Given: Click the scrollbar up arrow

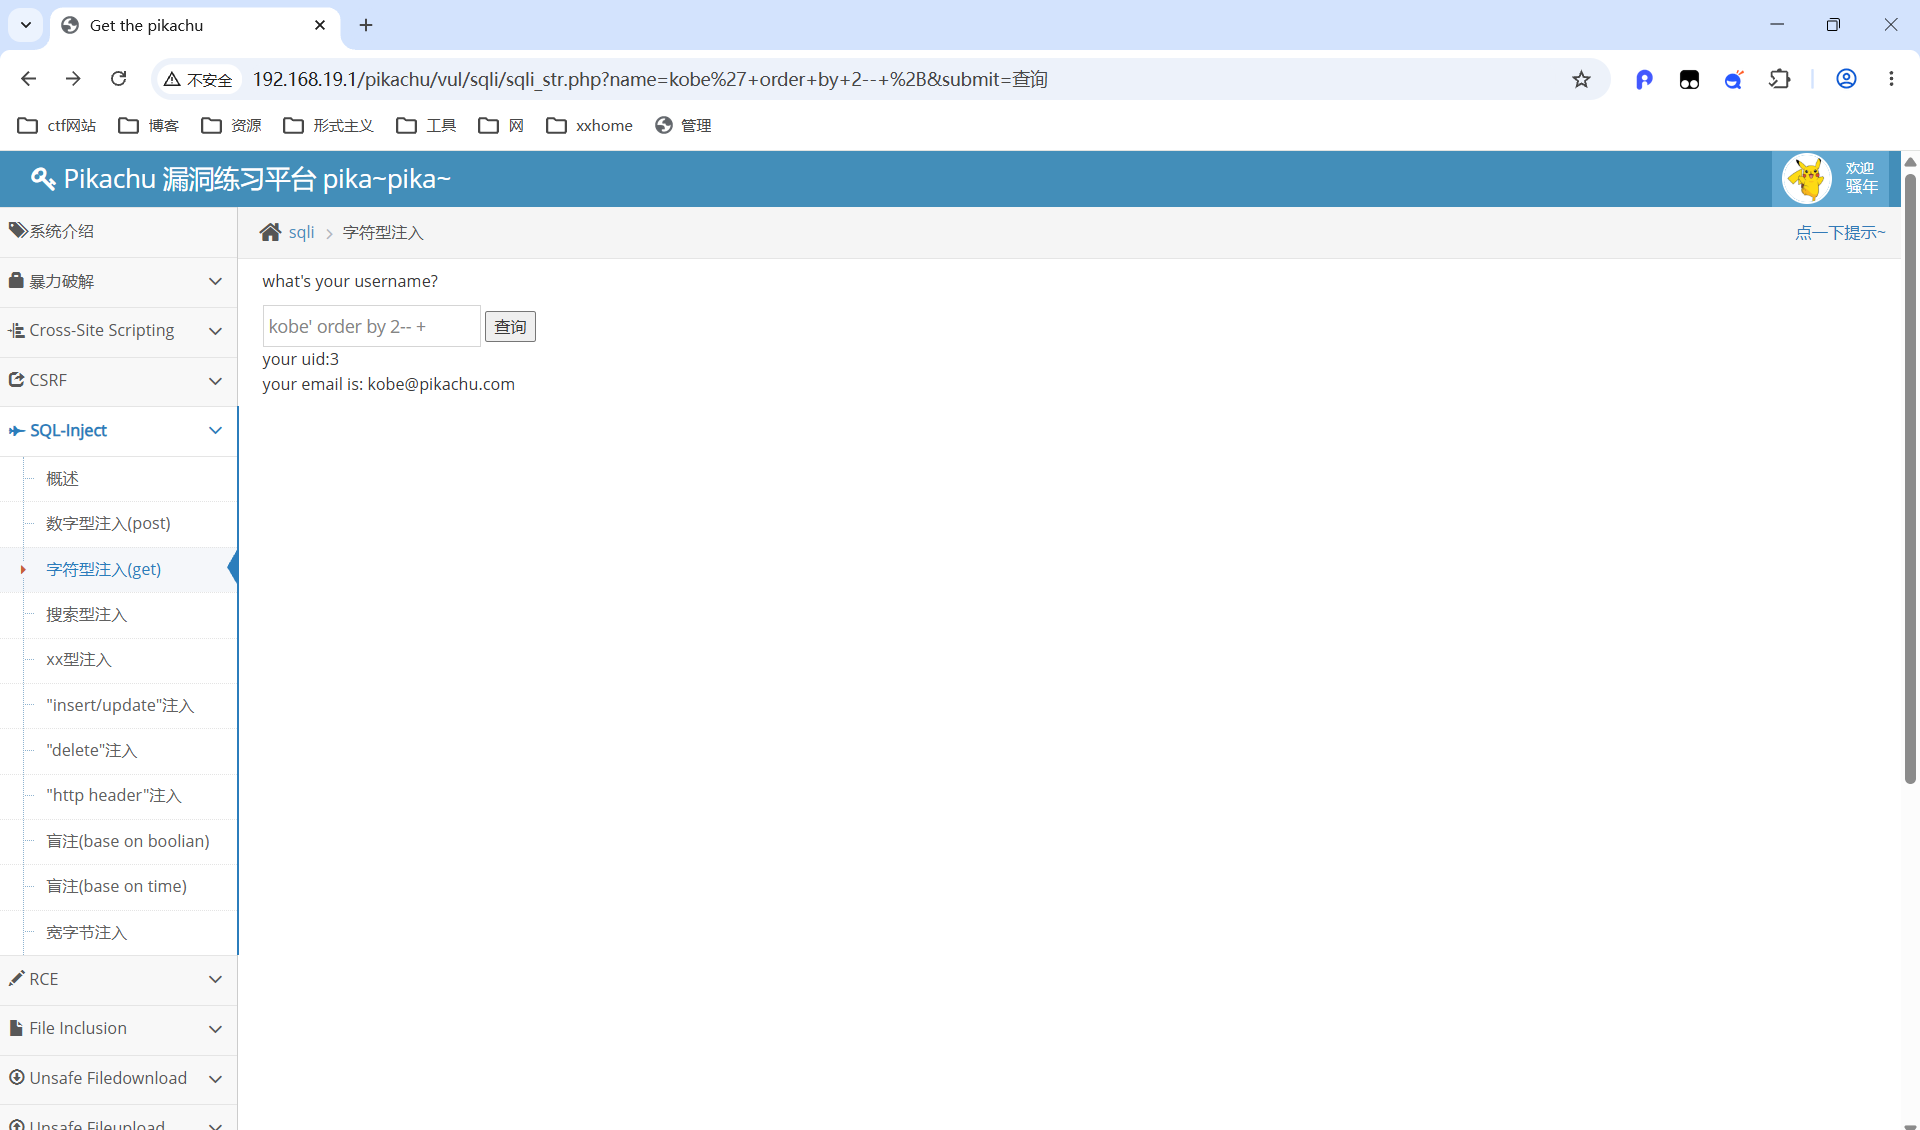Looking at the screenshot, I should pos(1910,161).
